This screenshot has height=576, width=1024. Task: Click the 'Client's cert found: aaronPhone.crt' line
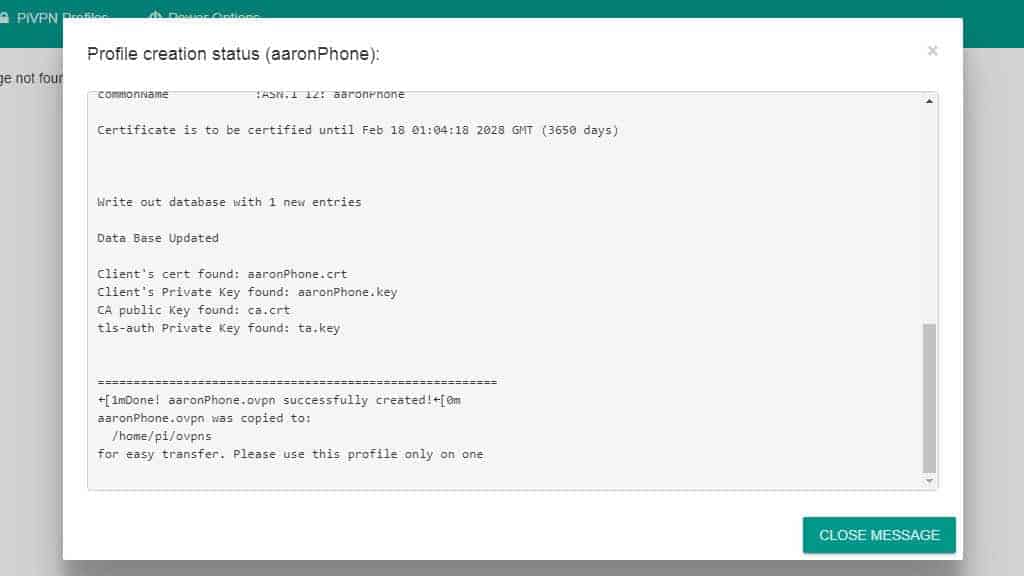point(222,274)
